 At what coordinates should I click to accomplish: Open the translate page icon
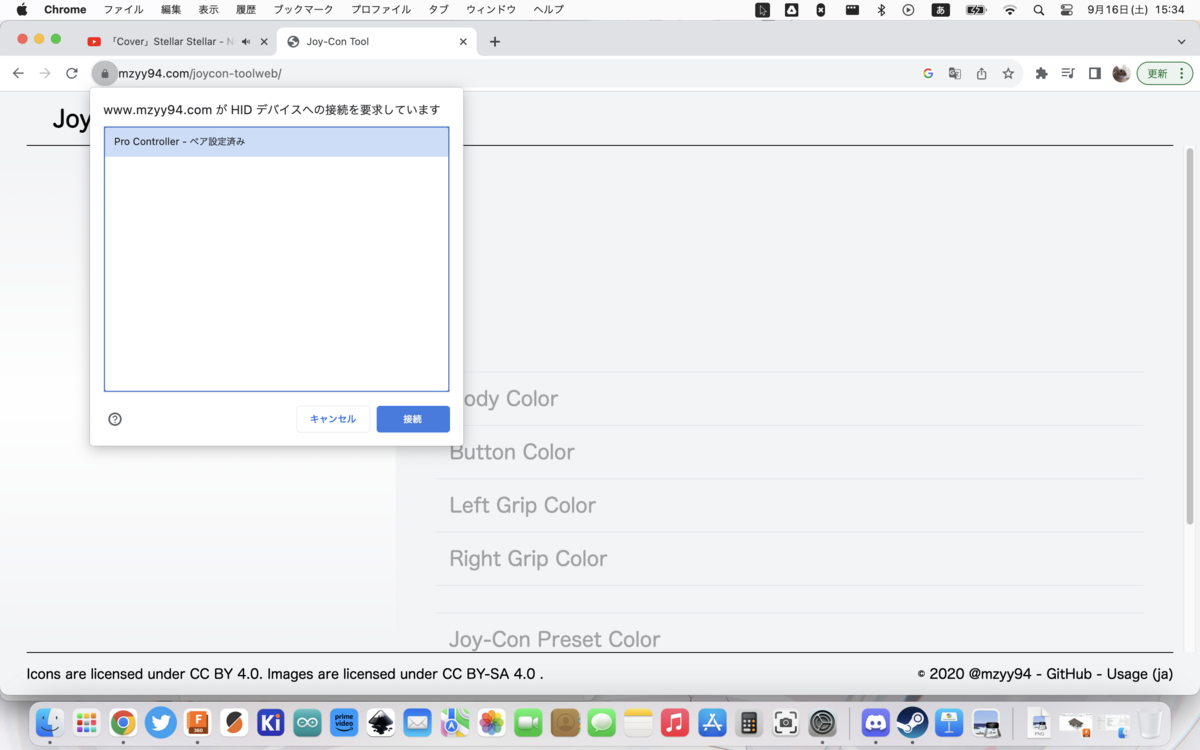pos(955,74)
